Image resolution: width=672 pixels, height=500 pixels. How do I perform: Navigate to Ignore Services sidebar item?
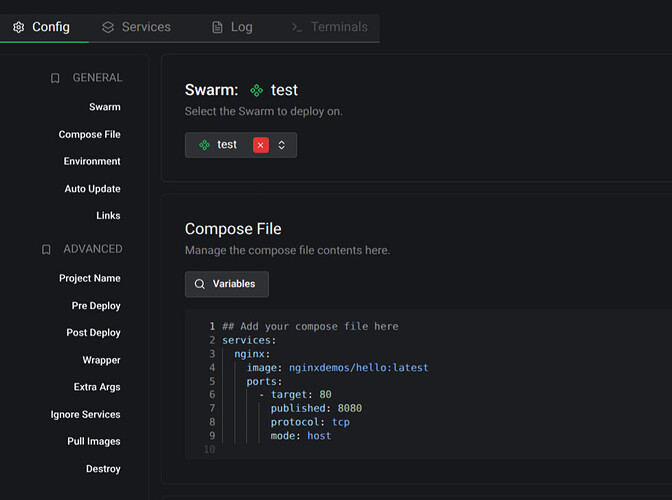point(85,415)
